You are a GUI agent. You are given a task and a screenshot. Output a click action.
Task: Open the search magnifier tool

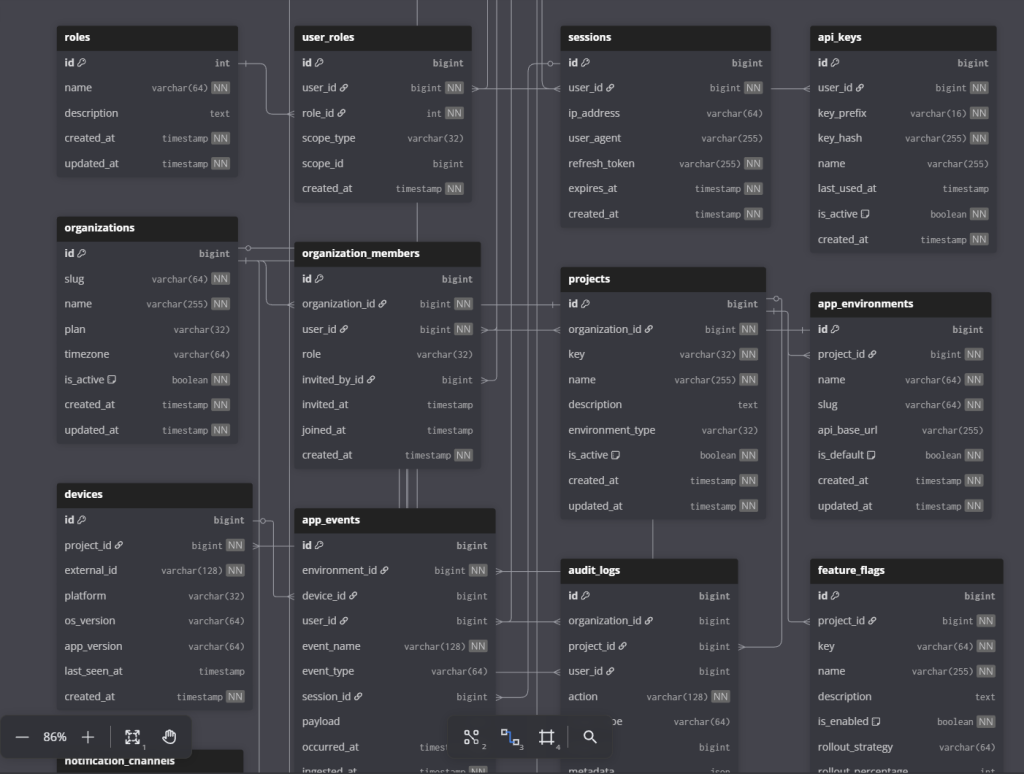[590, 737]
